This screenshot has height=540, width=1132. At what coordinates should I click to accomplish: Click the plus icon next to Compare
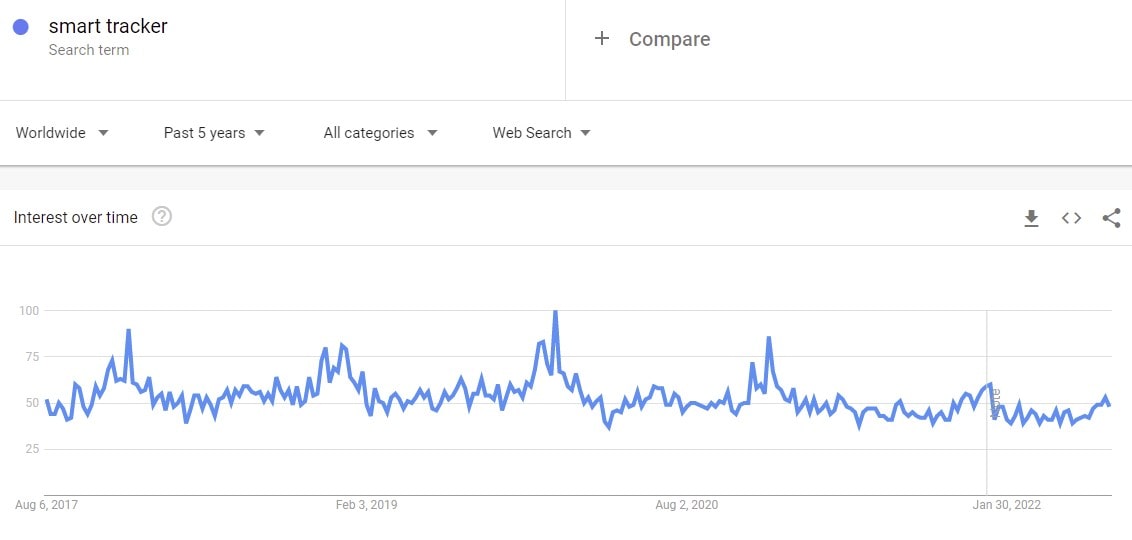point(602,39)
